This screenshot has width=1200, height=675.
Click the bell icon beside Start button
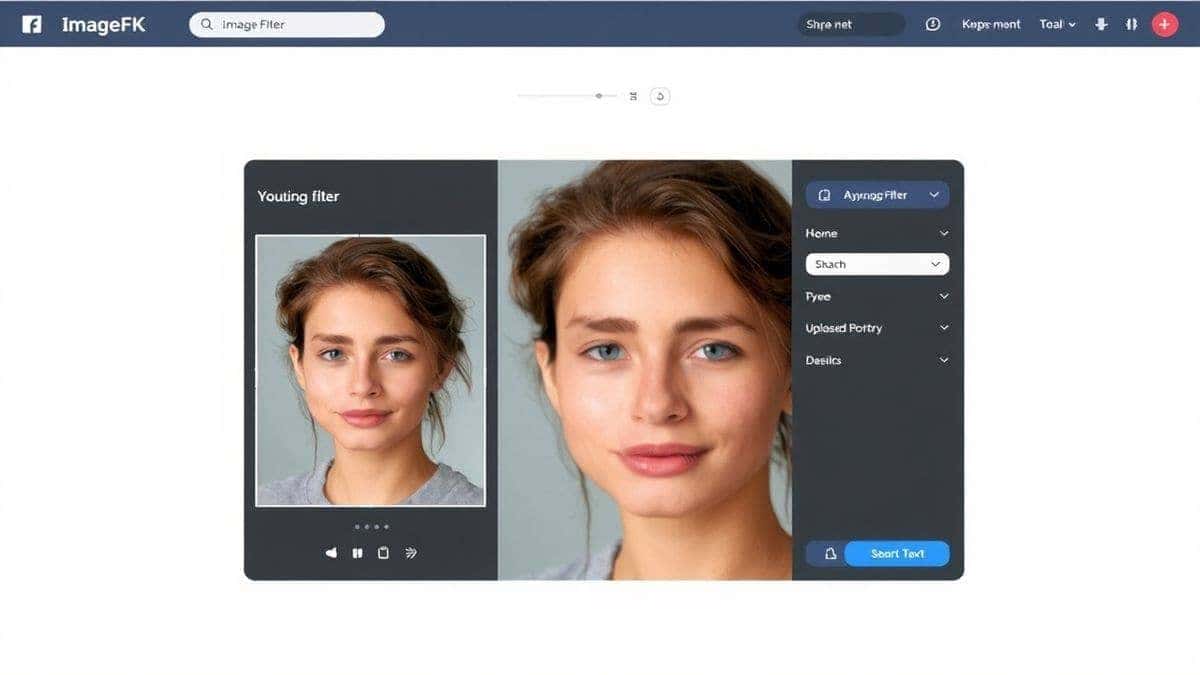[x=829, y=554]
